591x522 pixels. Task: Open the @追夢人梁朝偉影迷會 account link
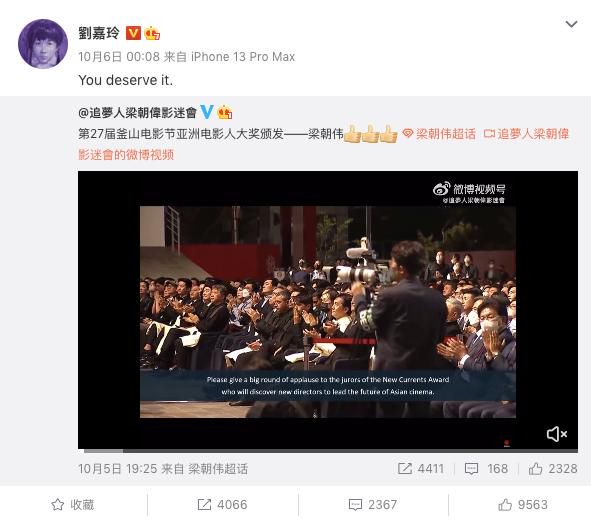(138, 112)
